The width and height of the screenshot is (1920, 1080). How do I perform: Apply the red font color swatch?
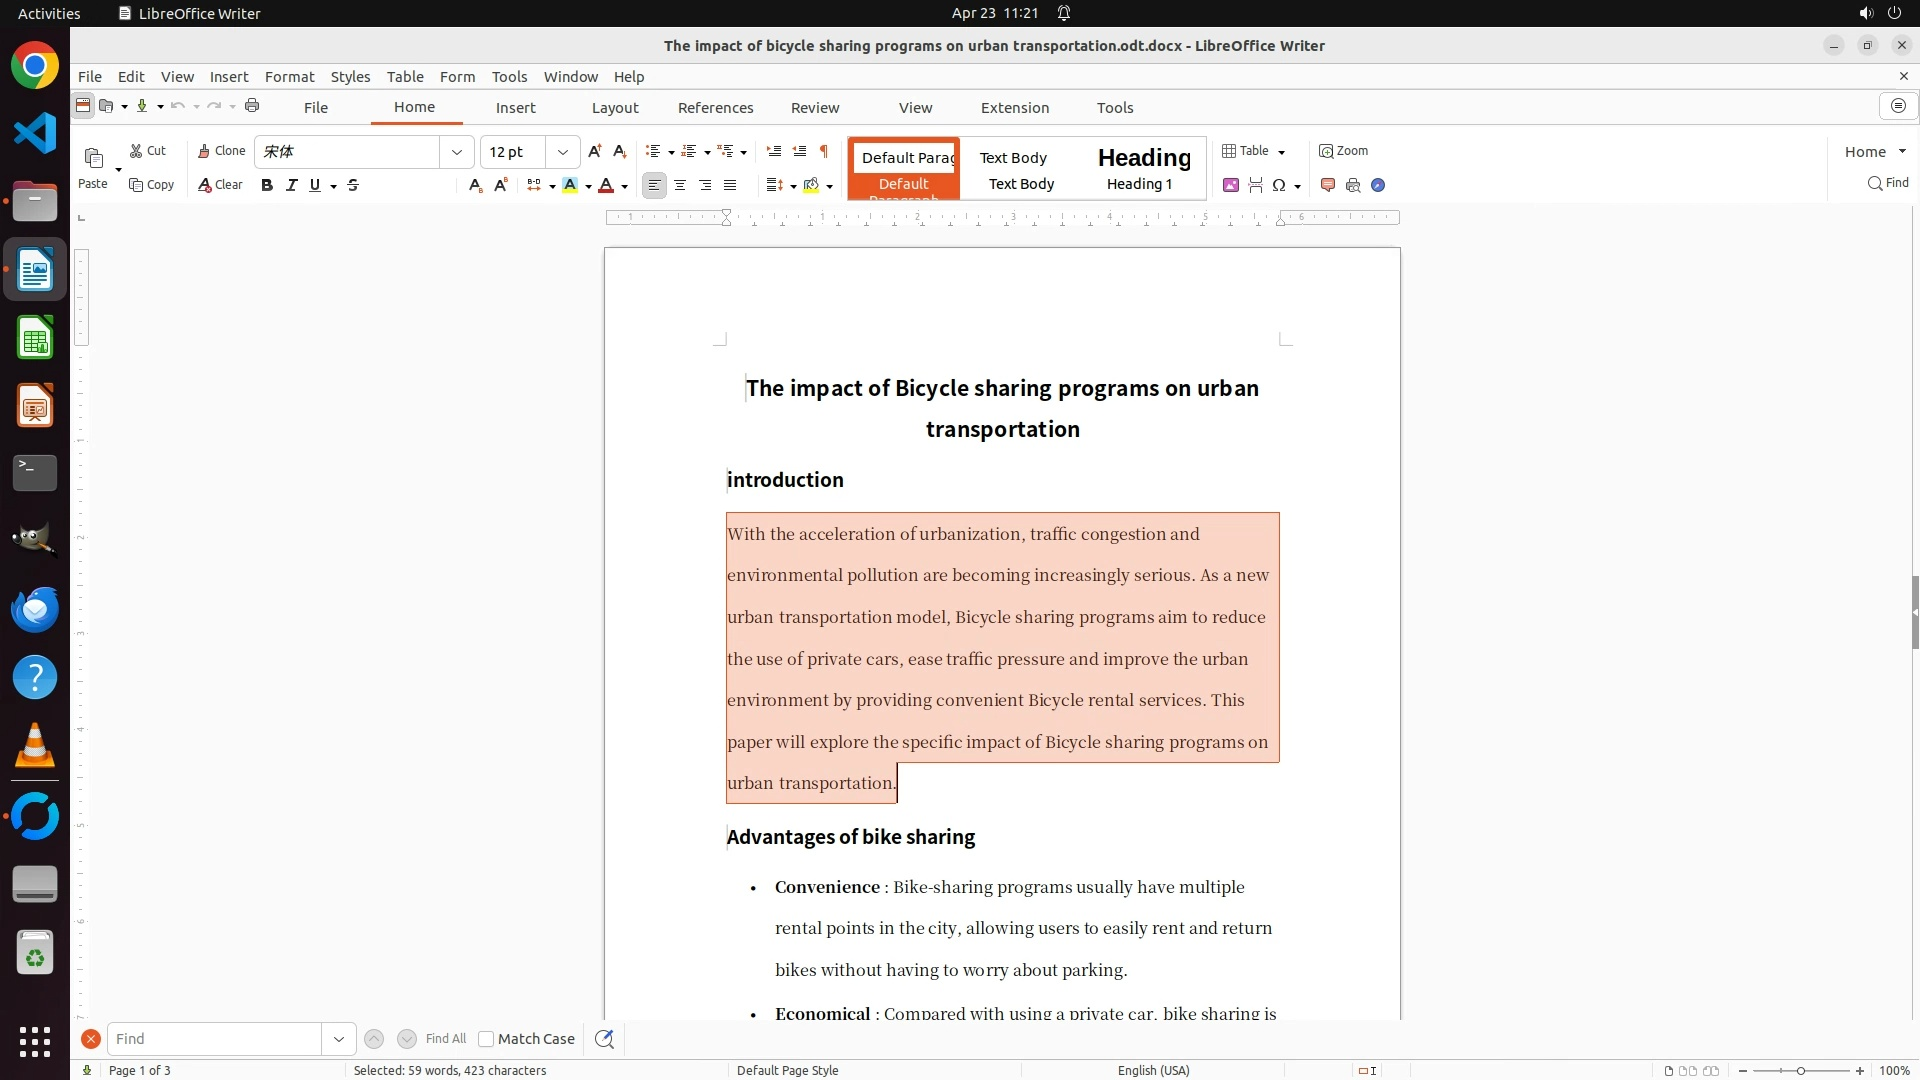tap(606, 185)
